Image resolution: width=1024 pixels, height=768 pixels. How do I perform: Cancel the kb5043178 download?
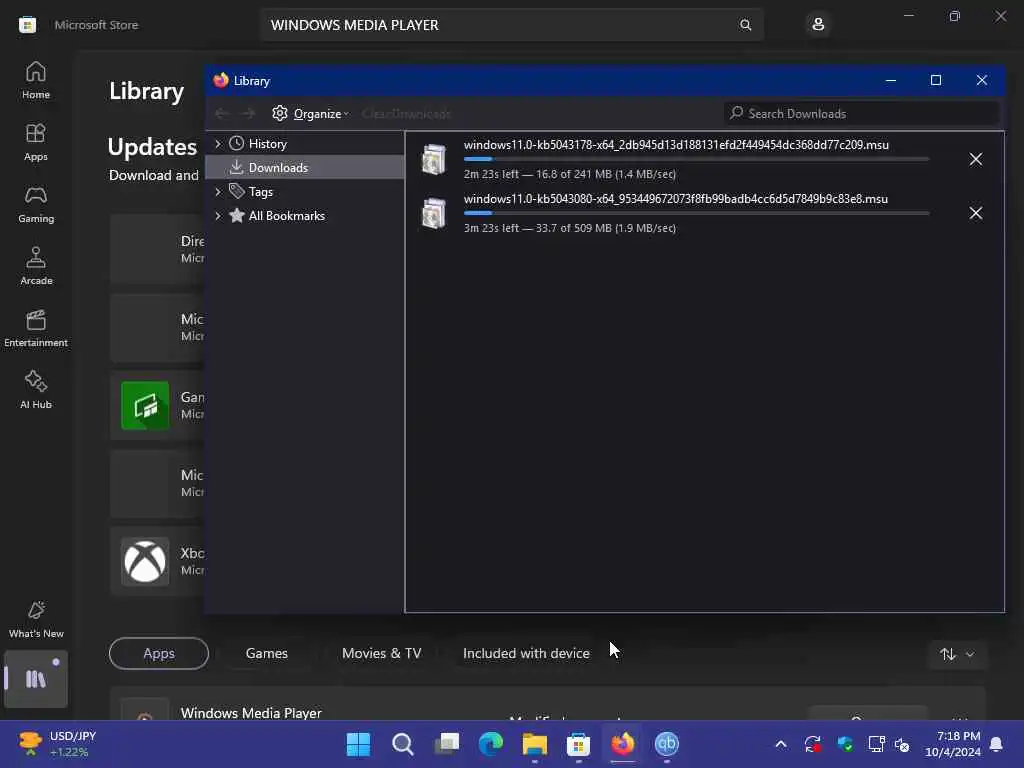point(976,159)
